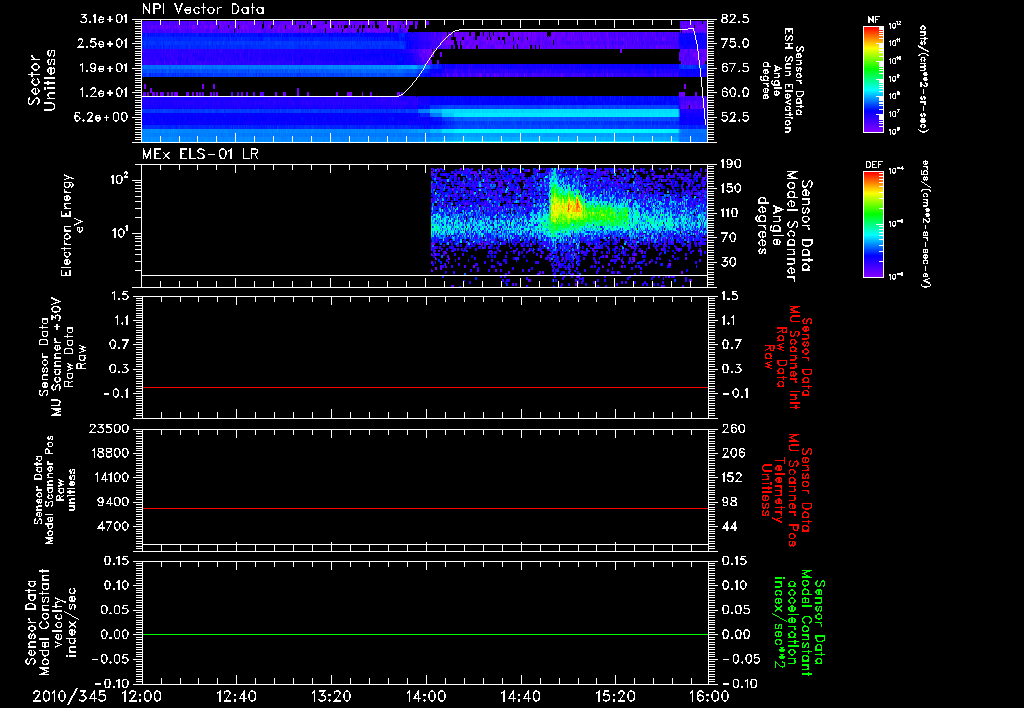Screen dimensions: 1024x708
Task: Click the Electron Energy eV axis title
Action: click(73, 225)
